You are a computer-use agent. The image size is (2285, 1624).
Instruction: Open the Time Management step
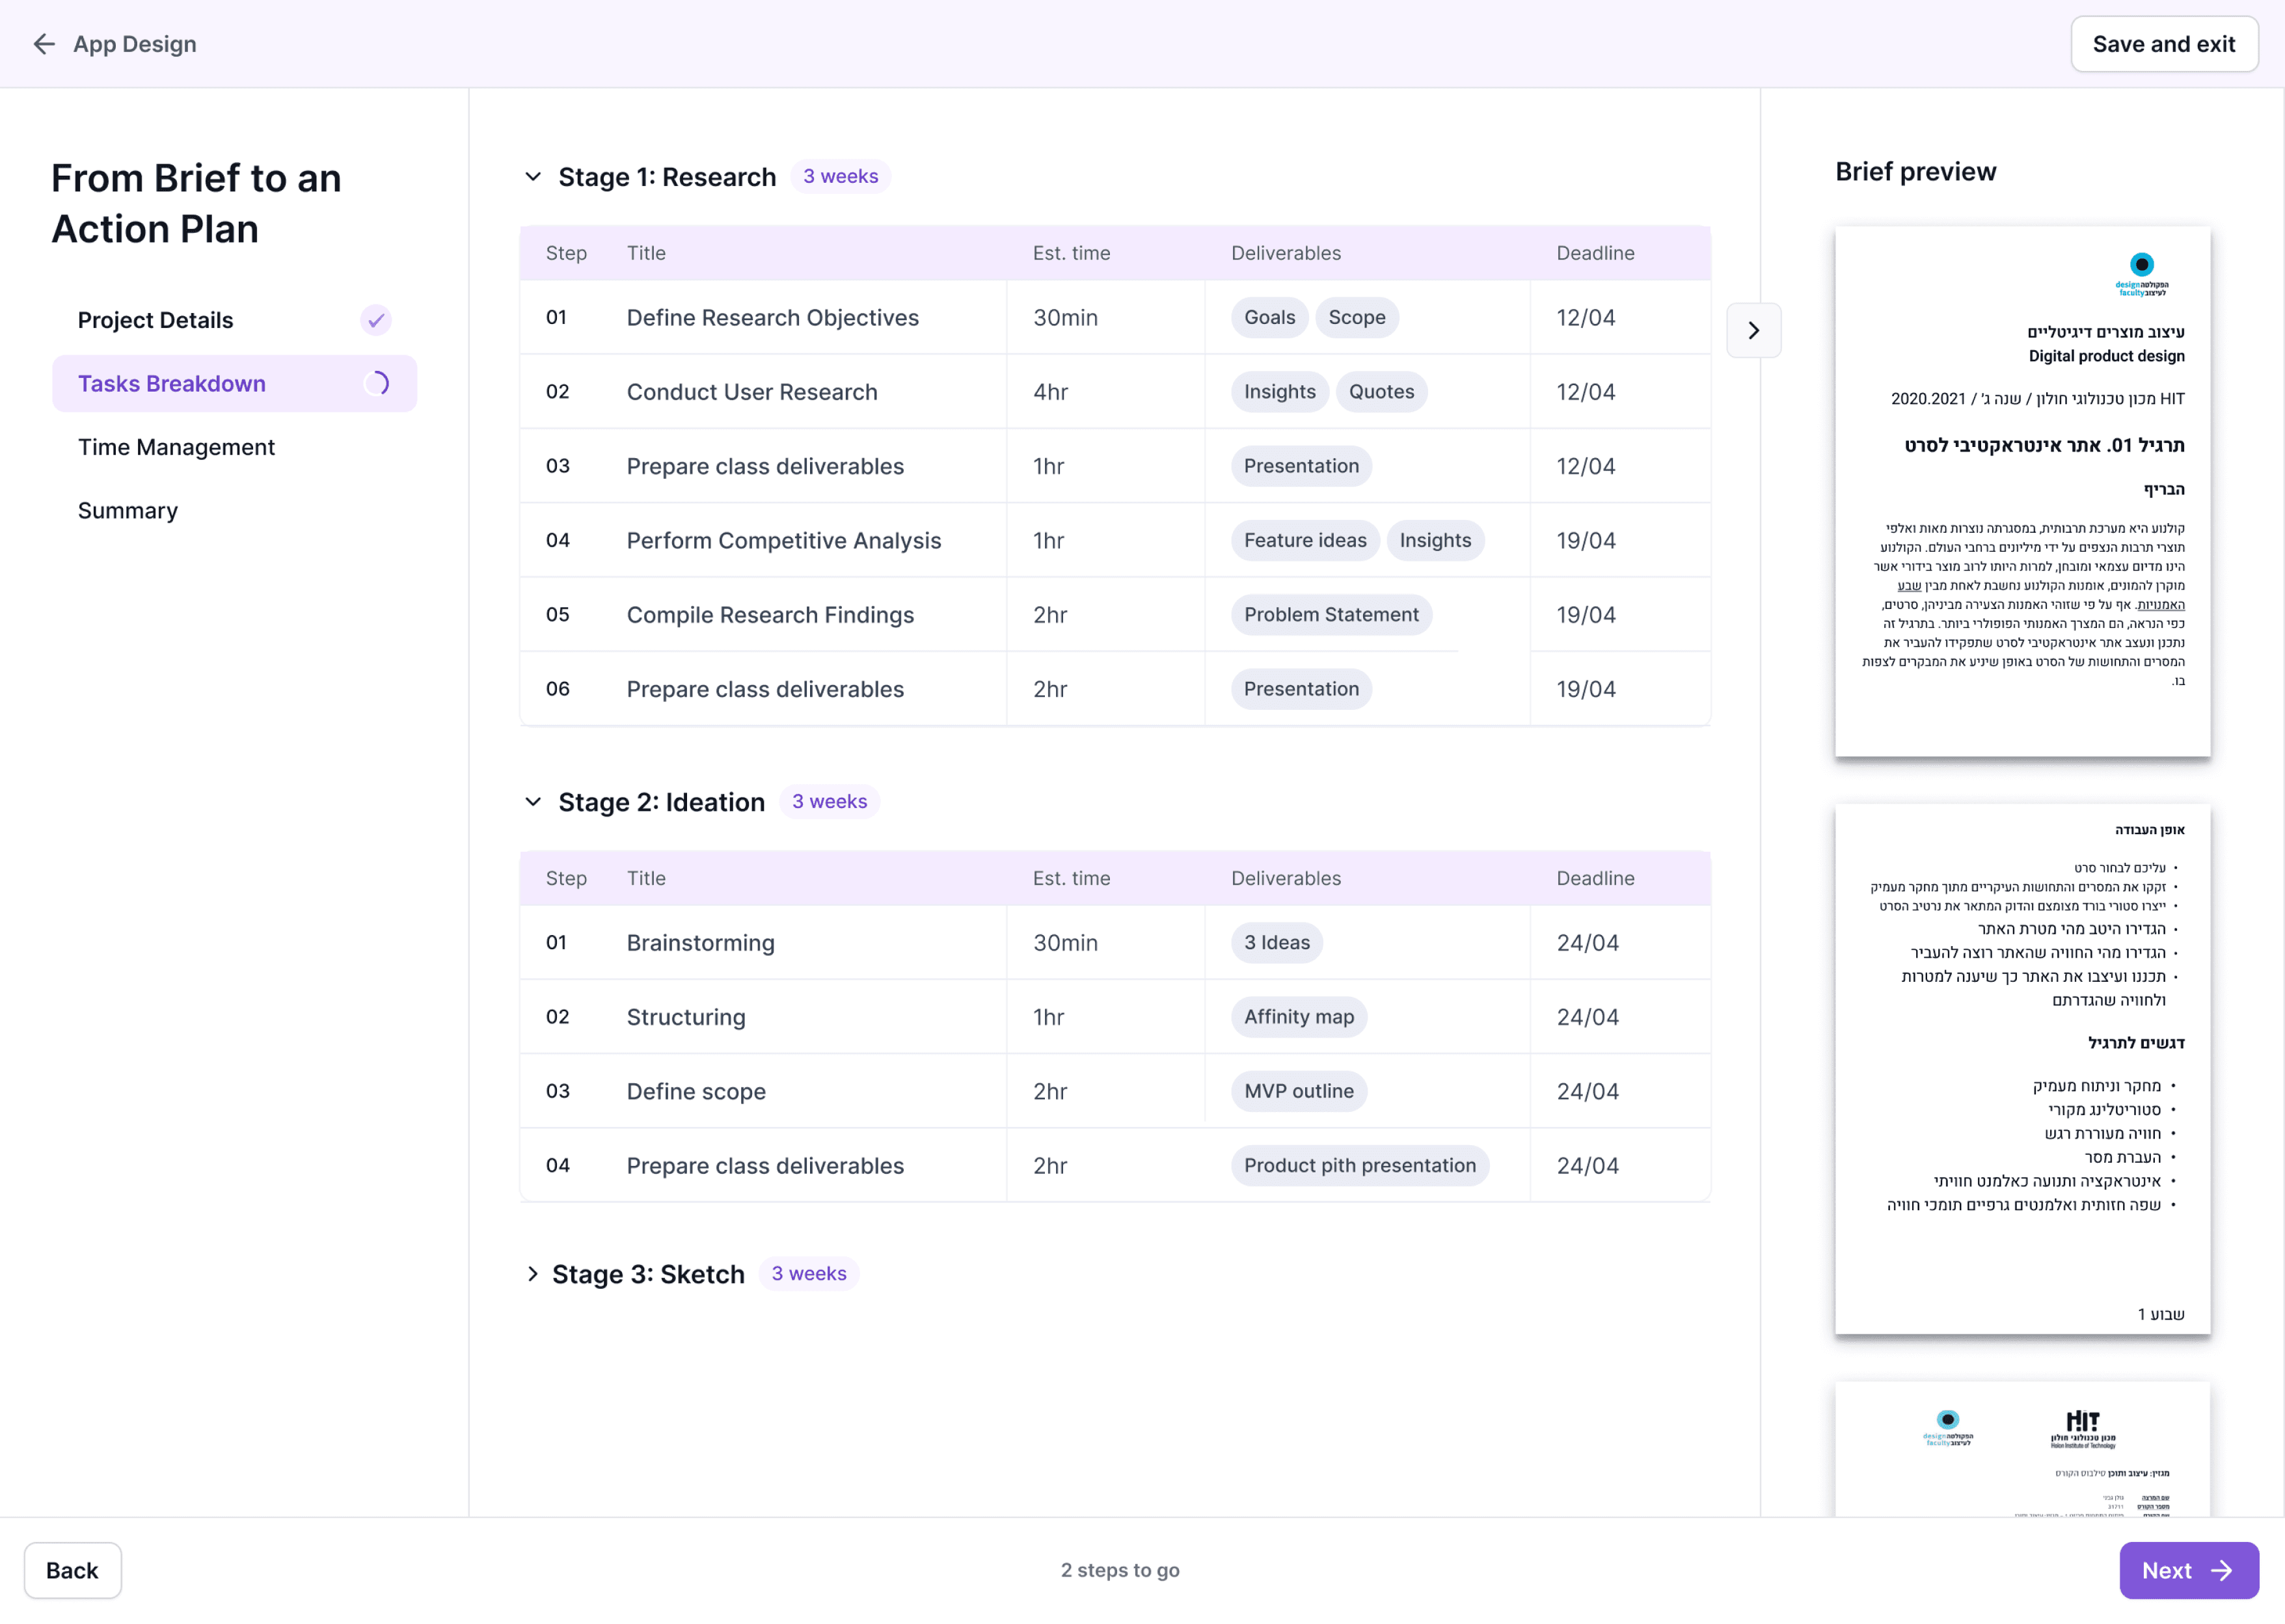[x=176, y=447]
